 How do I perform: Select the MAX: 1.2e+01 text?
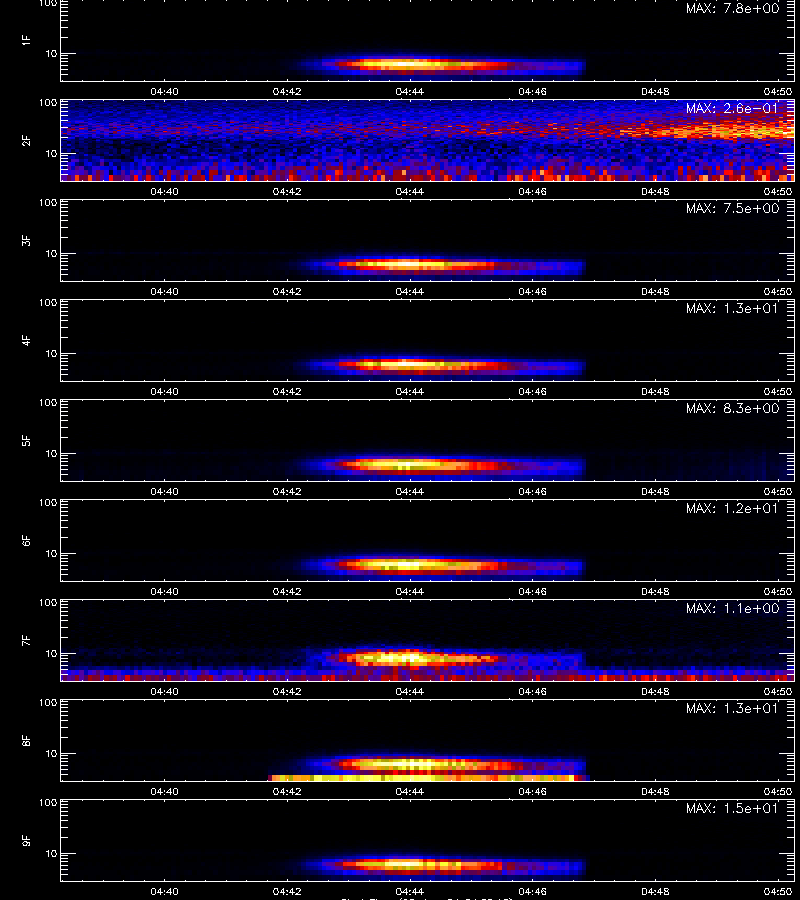click(732, 508)
